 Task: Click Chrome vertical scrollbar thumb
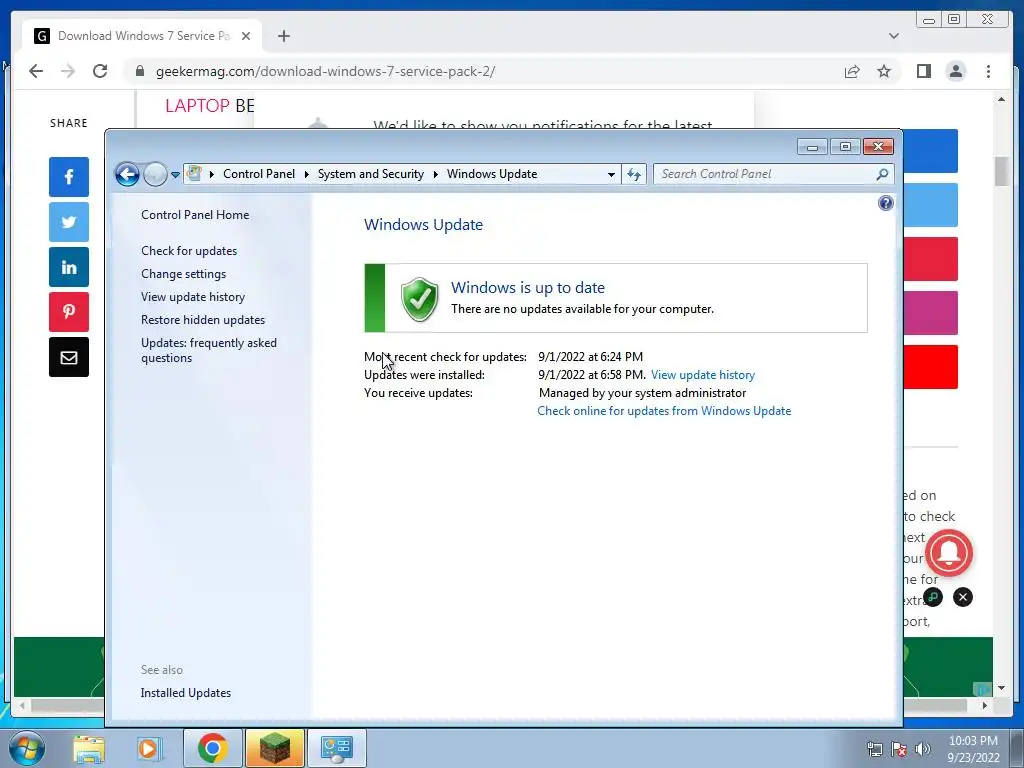tap(1001, 172)
